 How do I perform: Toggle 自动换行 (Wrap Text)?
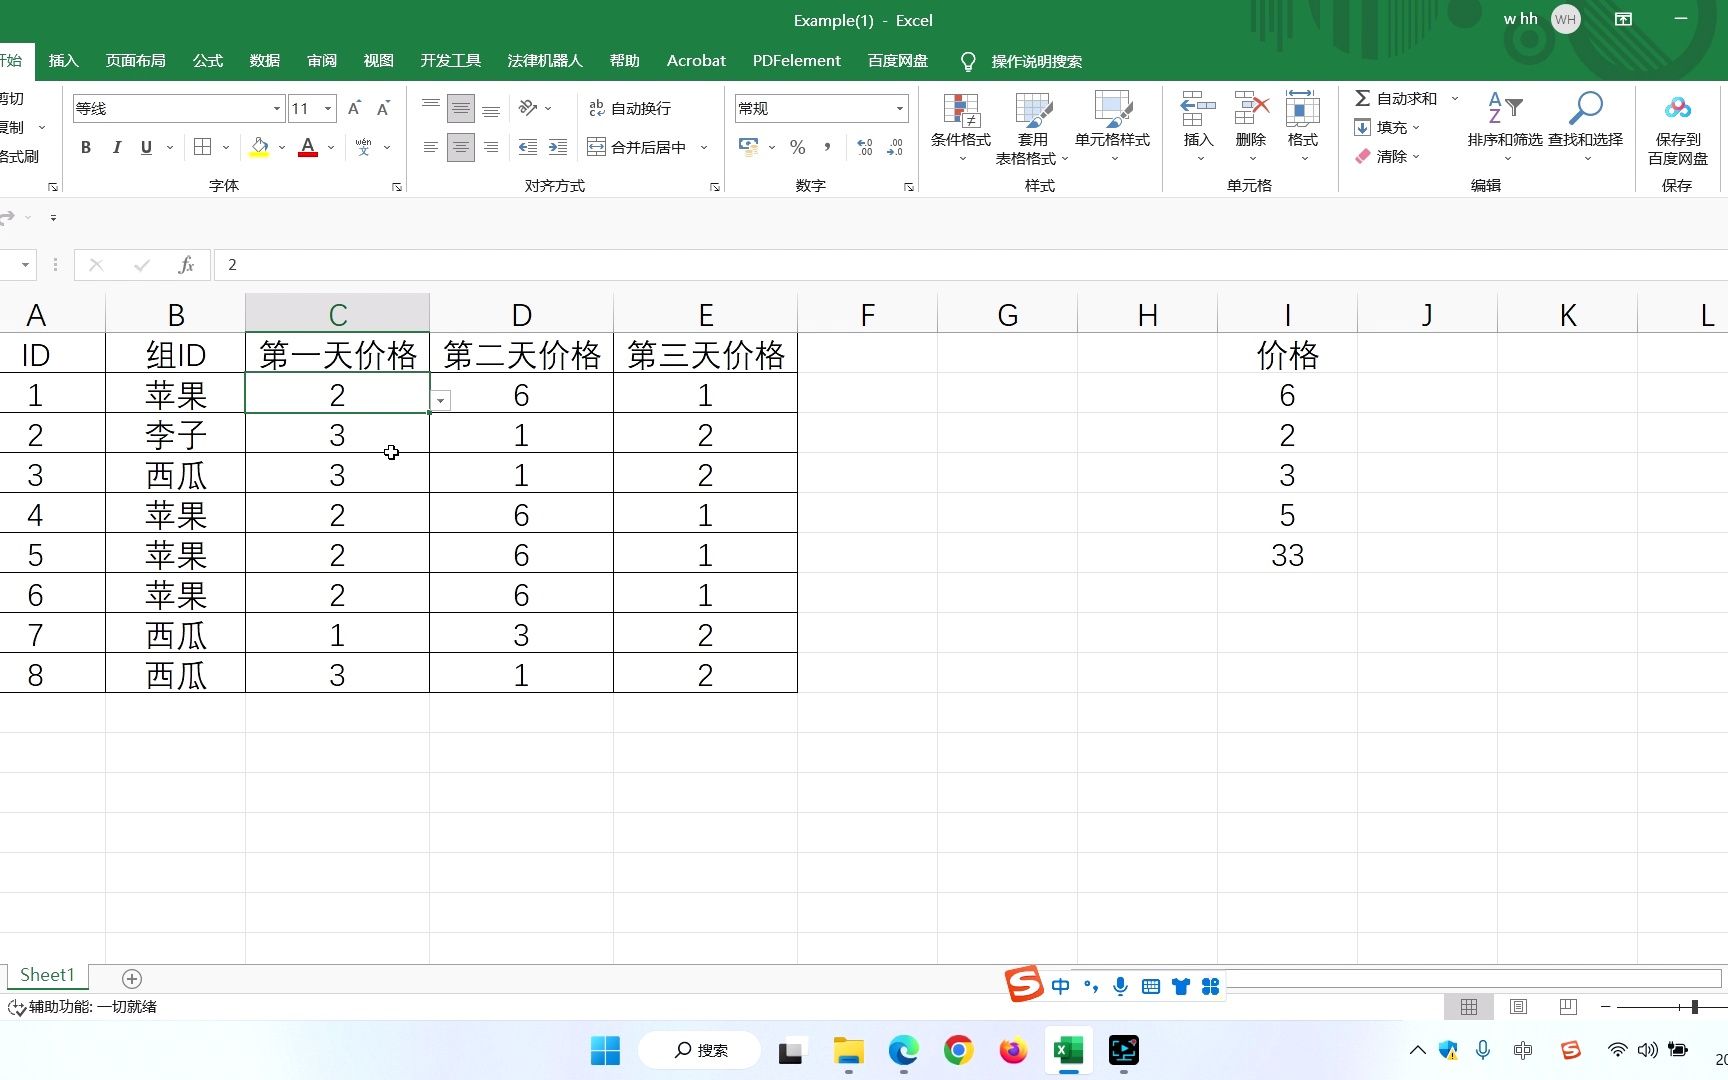coord(630,108)
